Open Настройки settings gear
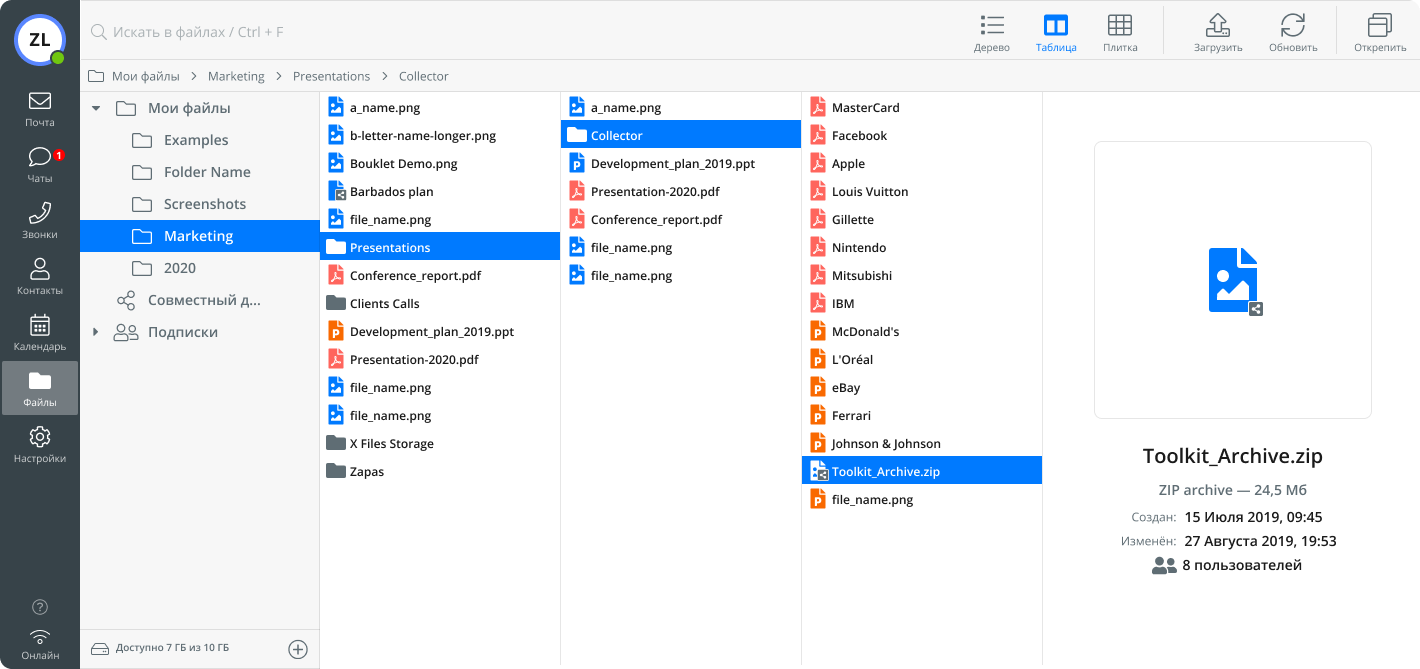1420x669 pixels. (40, 444)
